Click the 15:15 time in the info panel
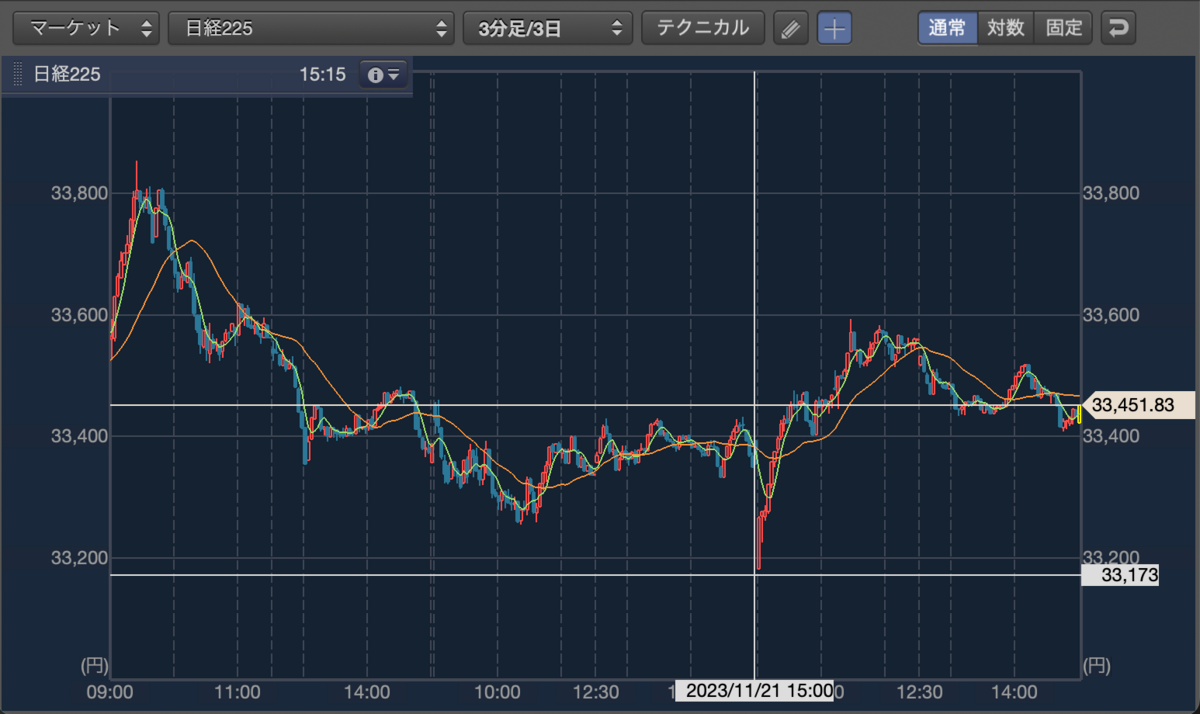 click(x=321, y=75)
